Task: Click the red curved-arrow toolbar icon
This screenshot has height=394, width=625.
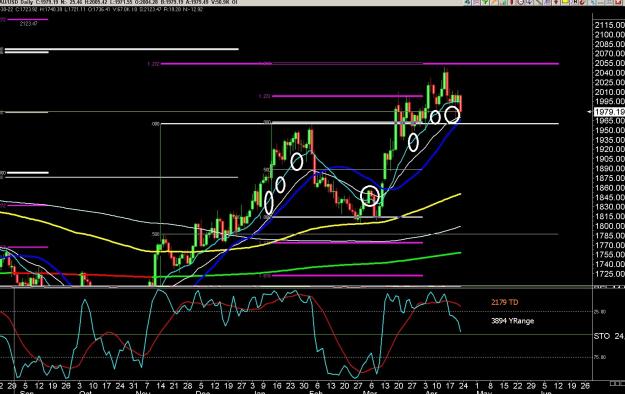Action: [582, 2]
